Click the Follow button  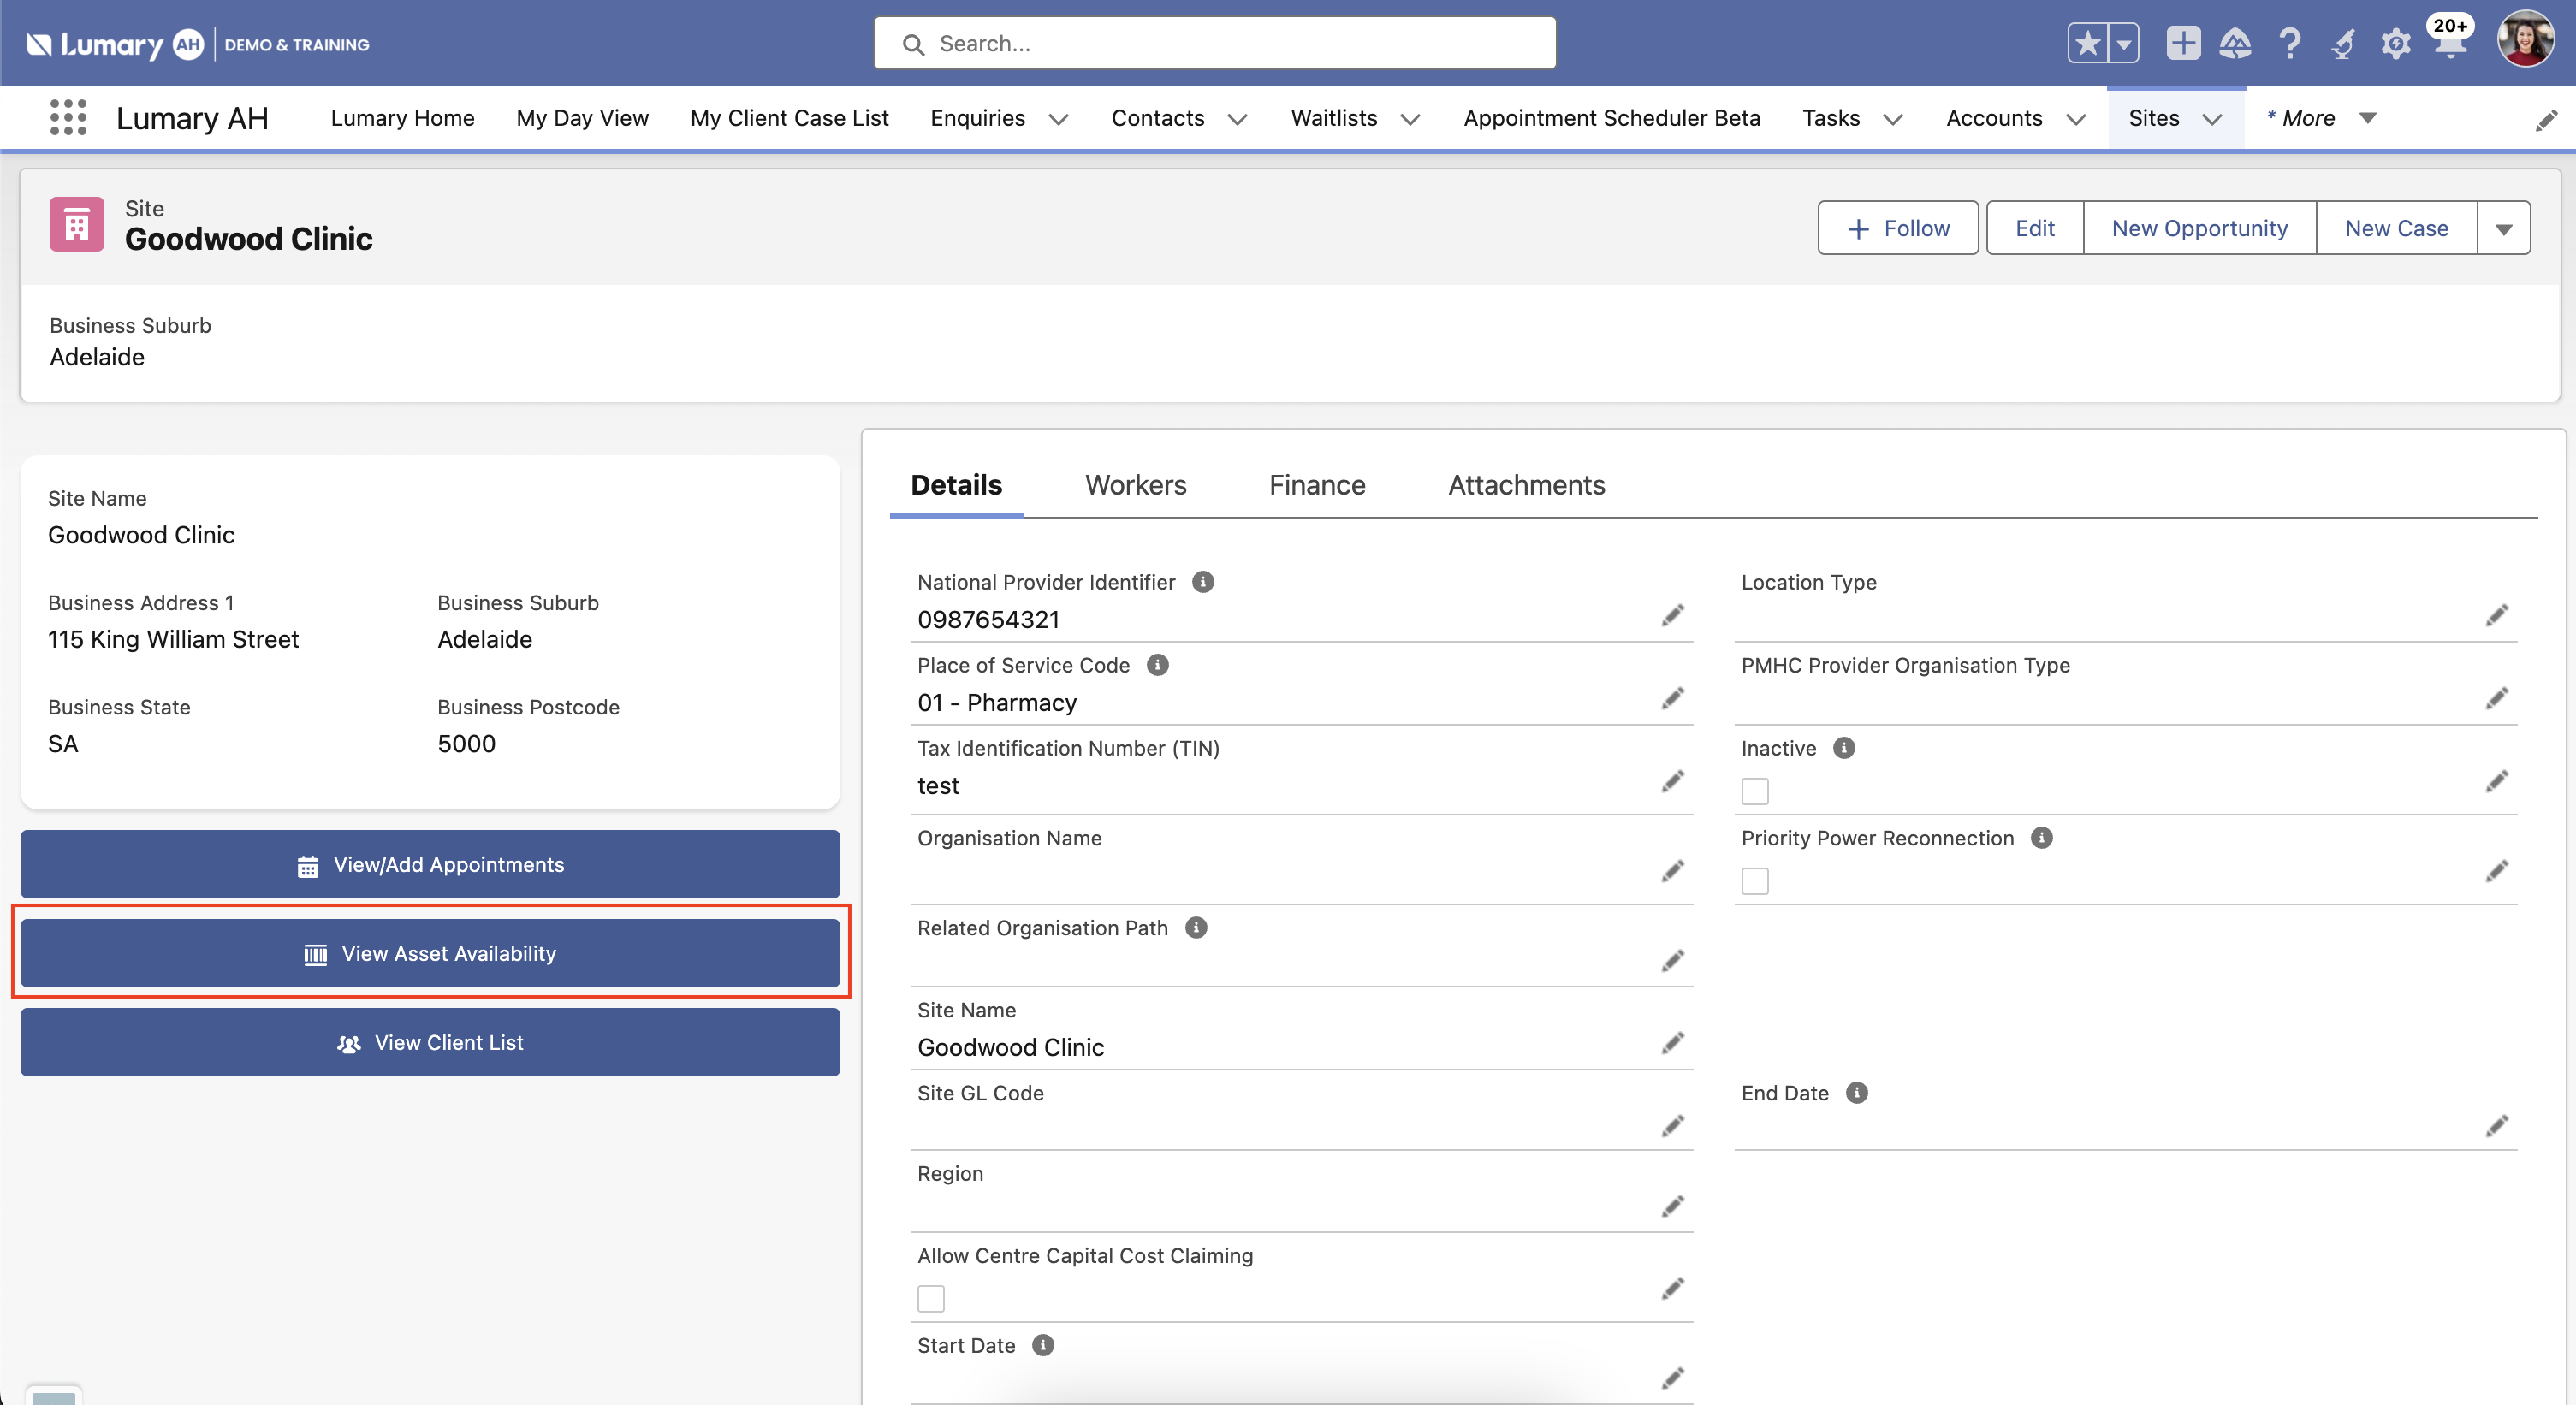coord(1897,229)
